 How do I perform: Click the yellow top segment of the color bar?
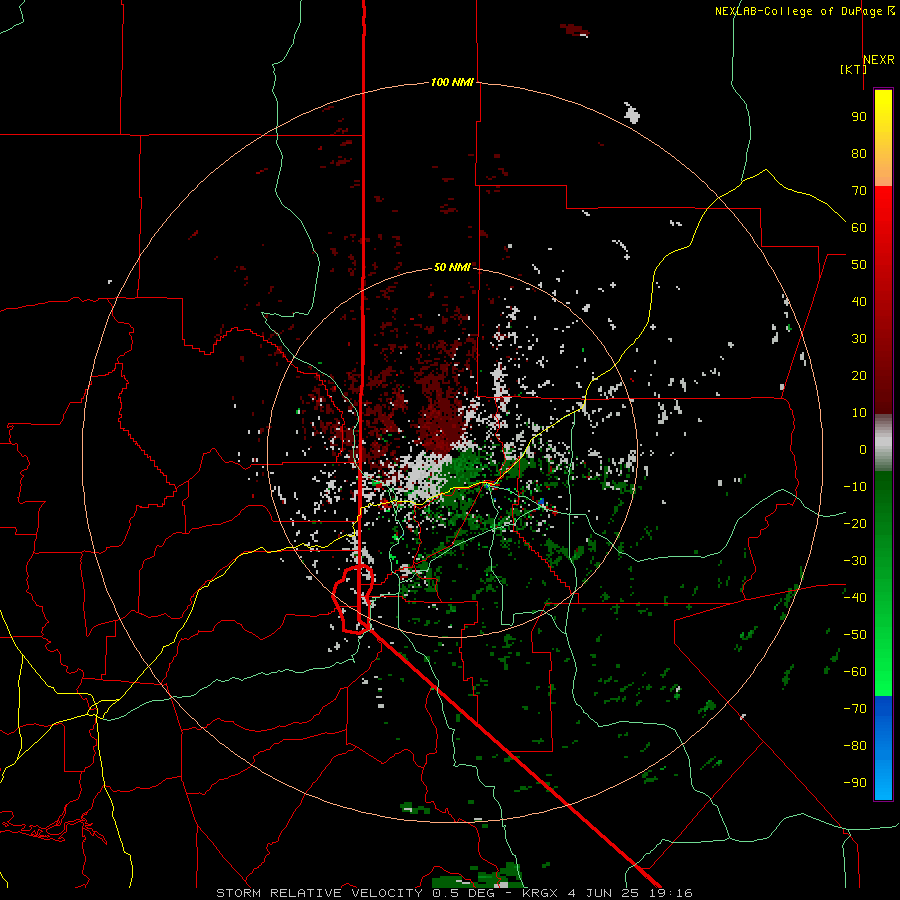pos(883,138)
